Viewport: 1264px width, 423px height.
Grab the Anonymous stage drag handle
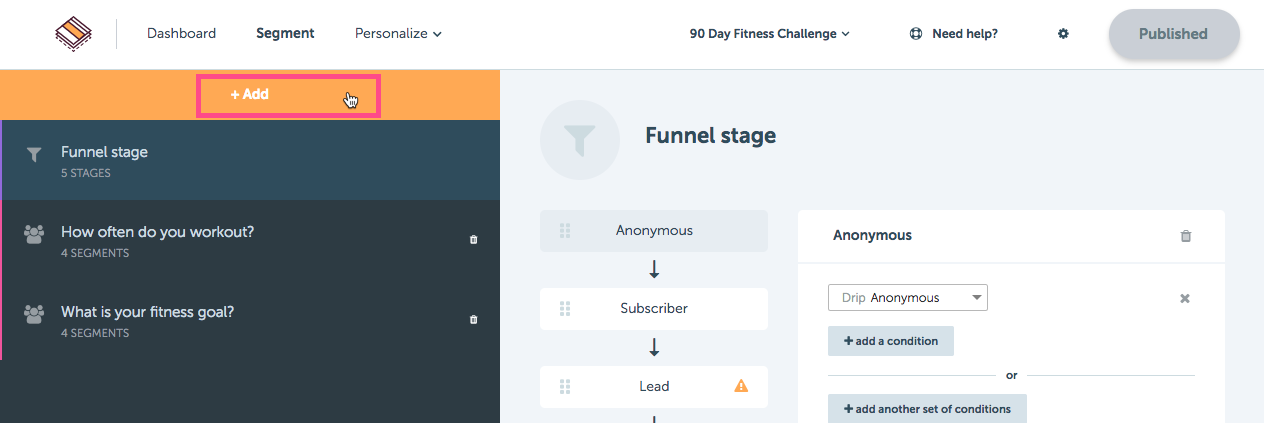pos(565,231)
